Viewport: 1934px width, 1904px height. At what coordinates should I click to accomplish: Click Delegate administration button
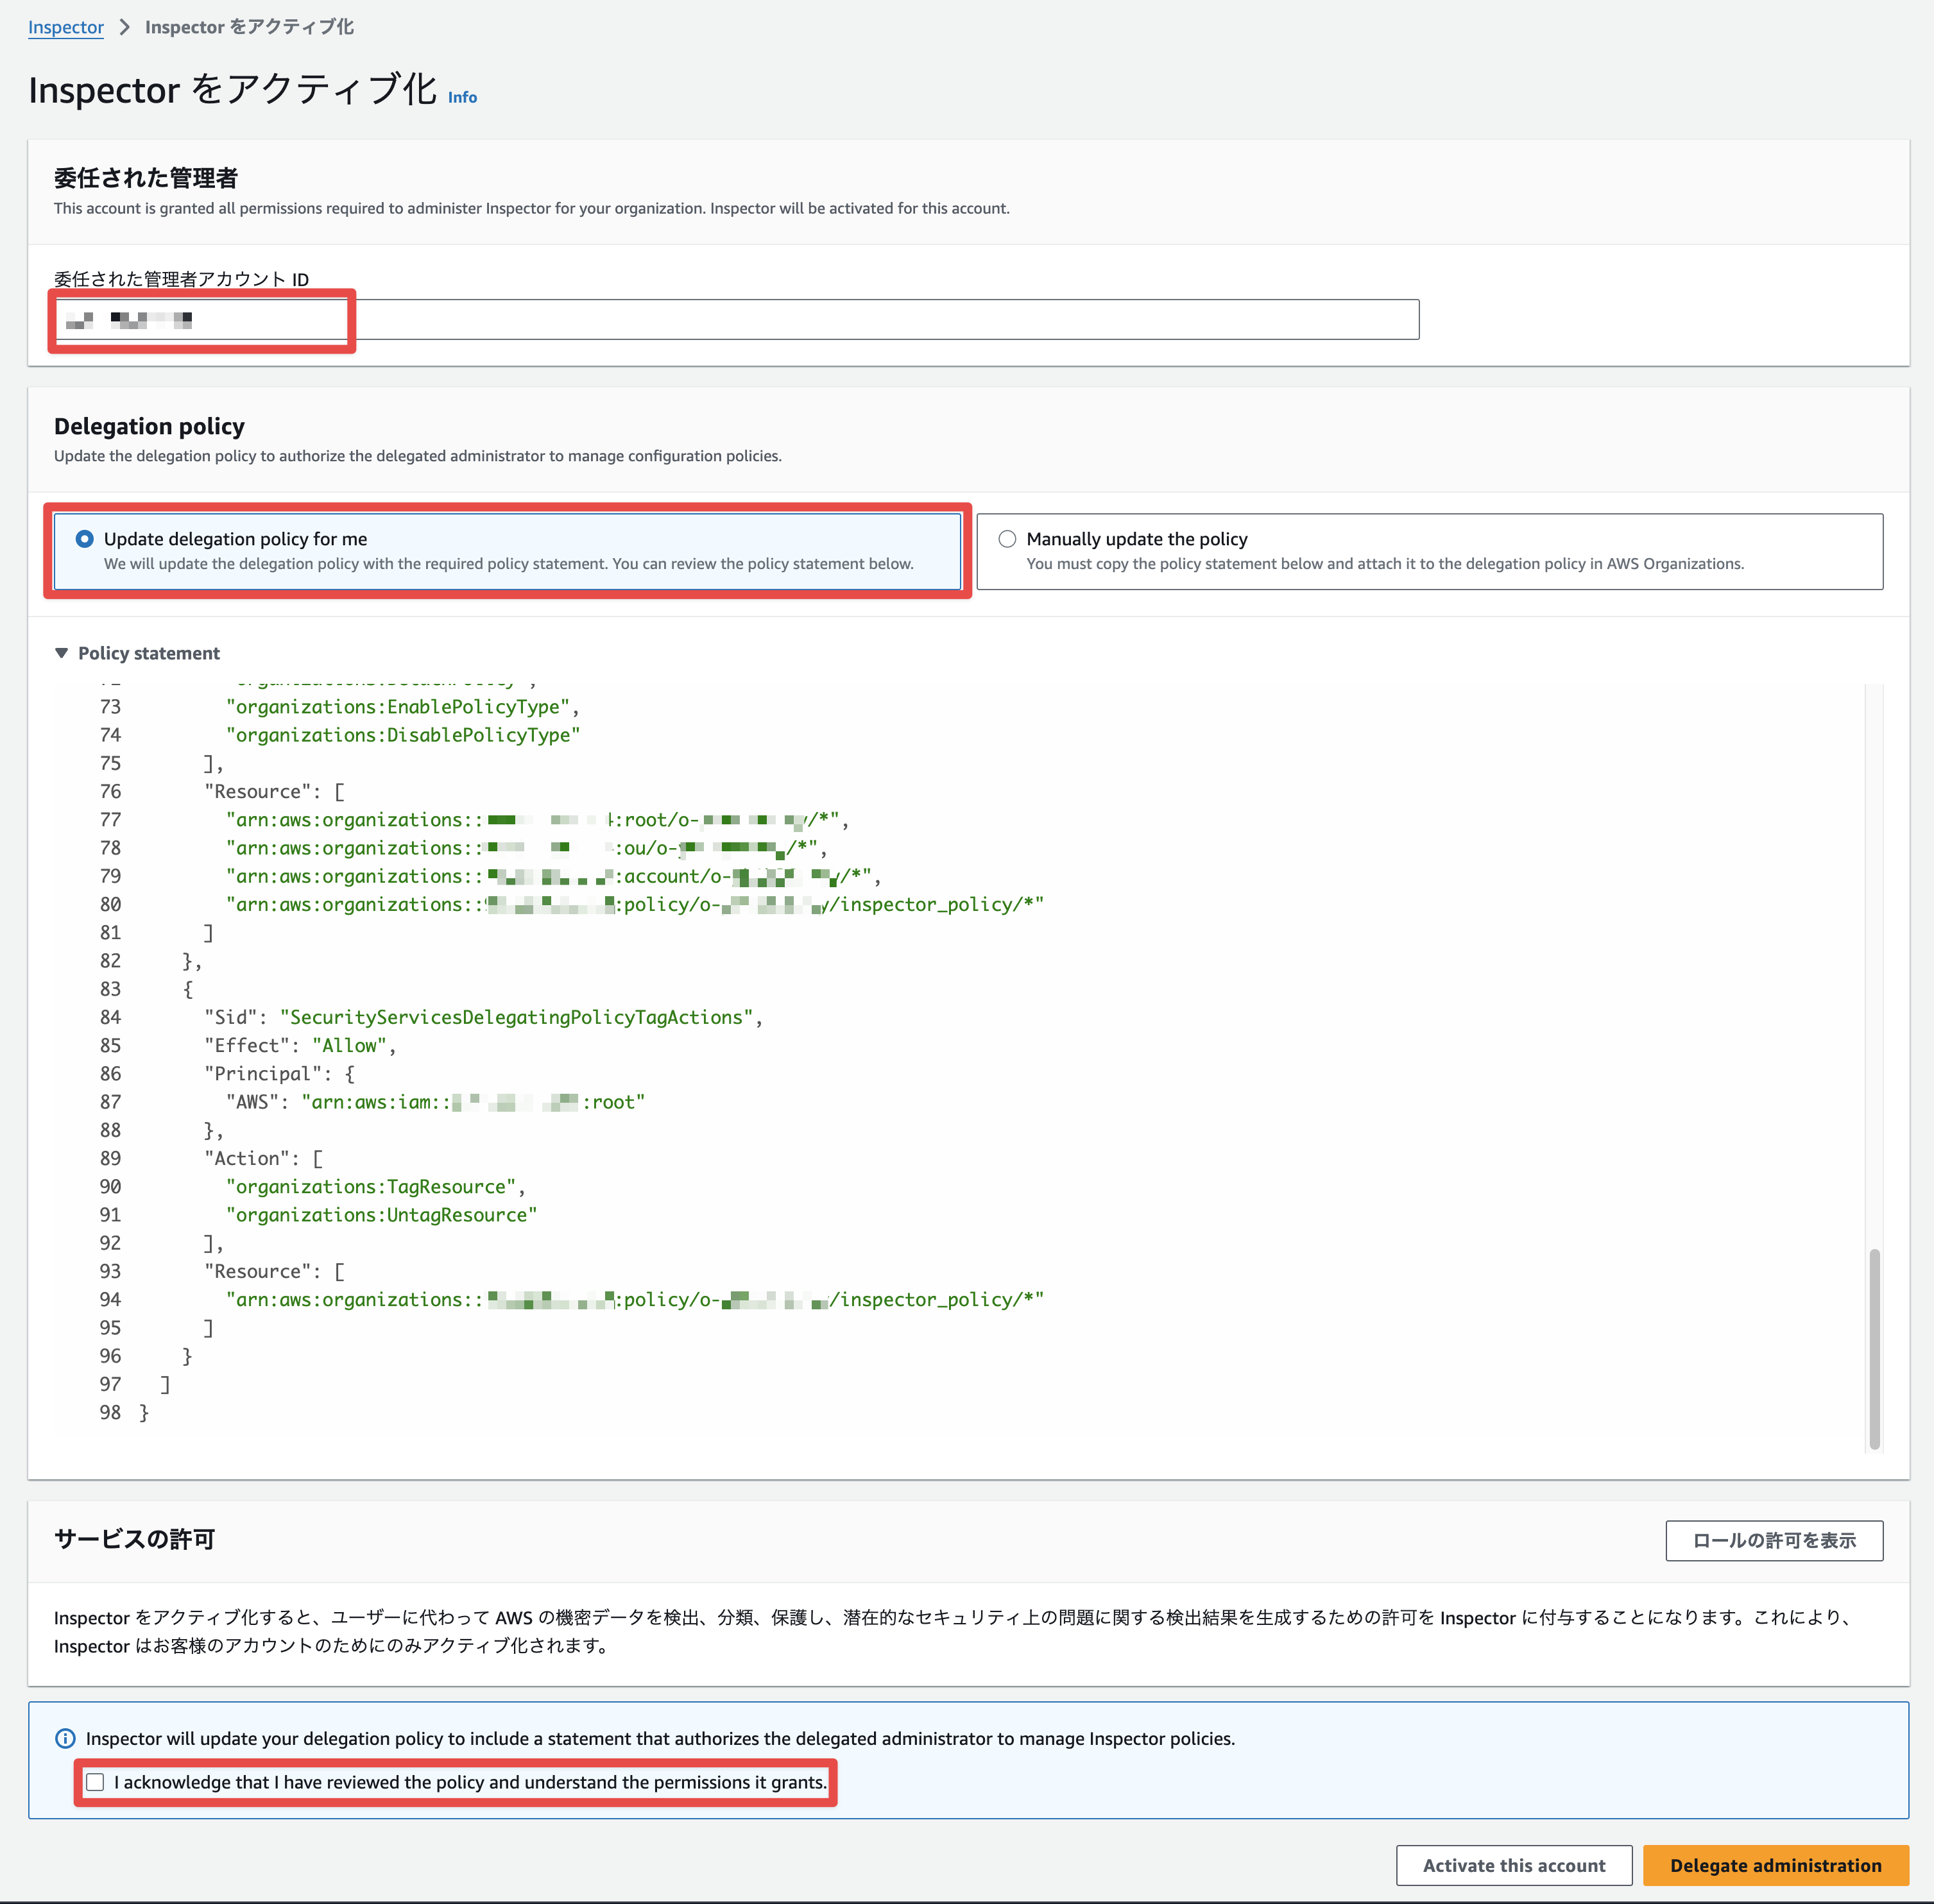(1775, 1865)
